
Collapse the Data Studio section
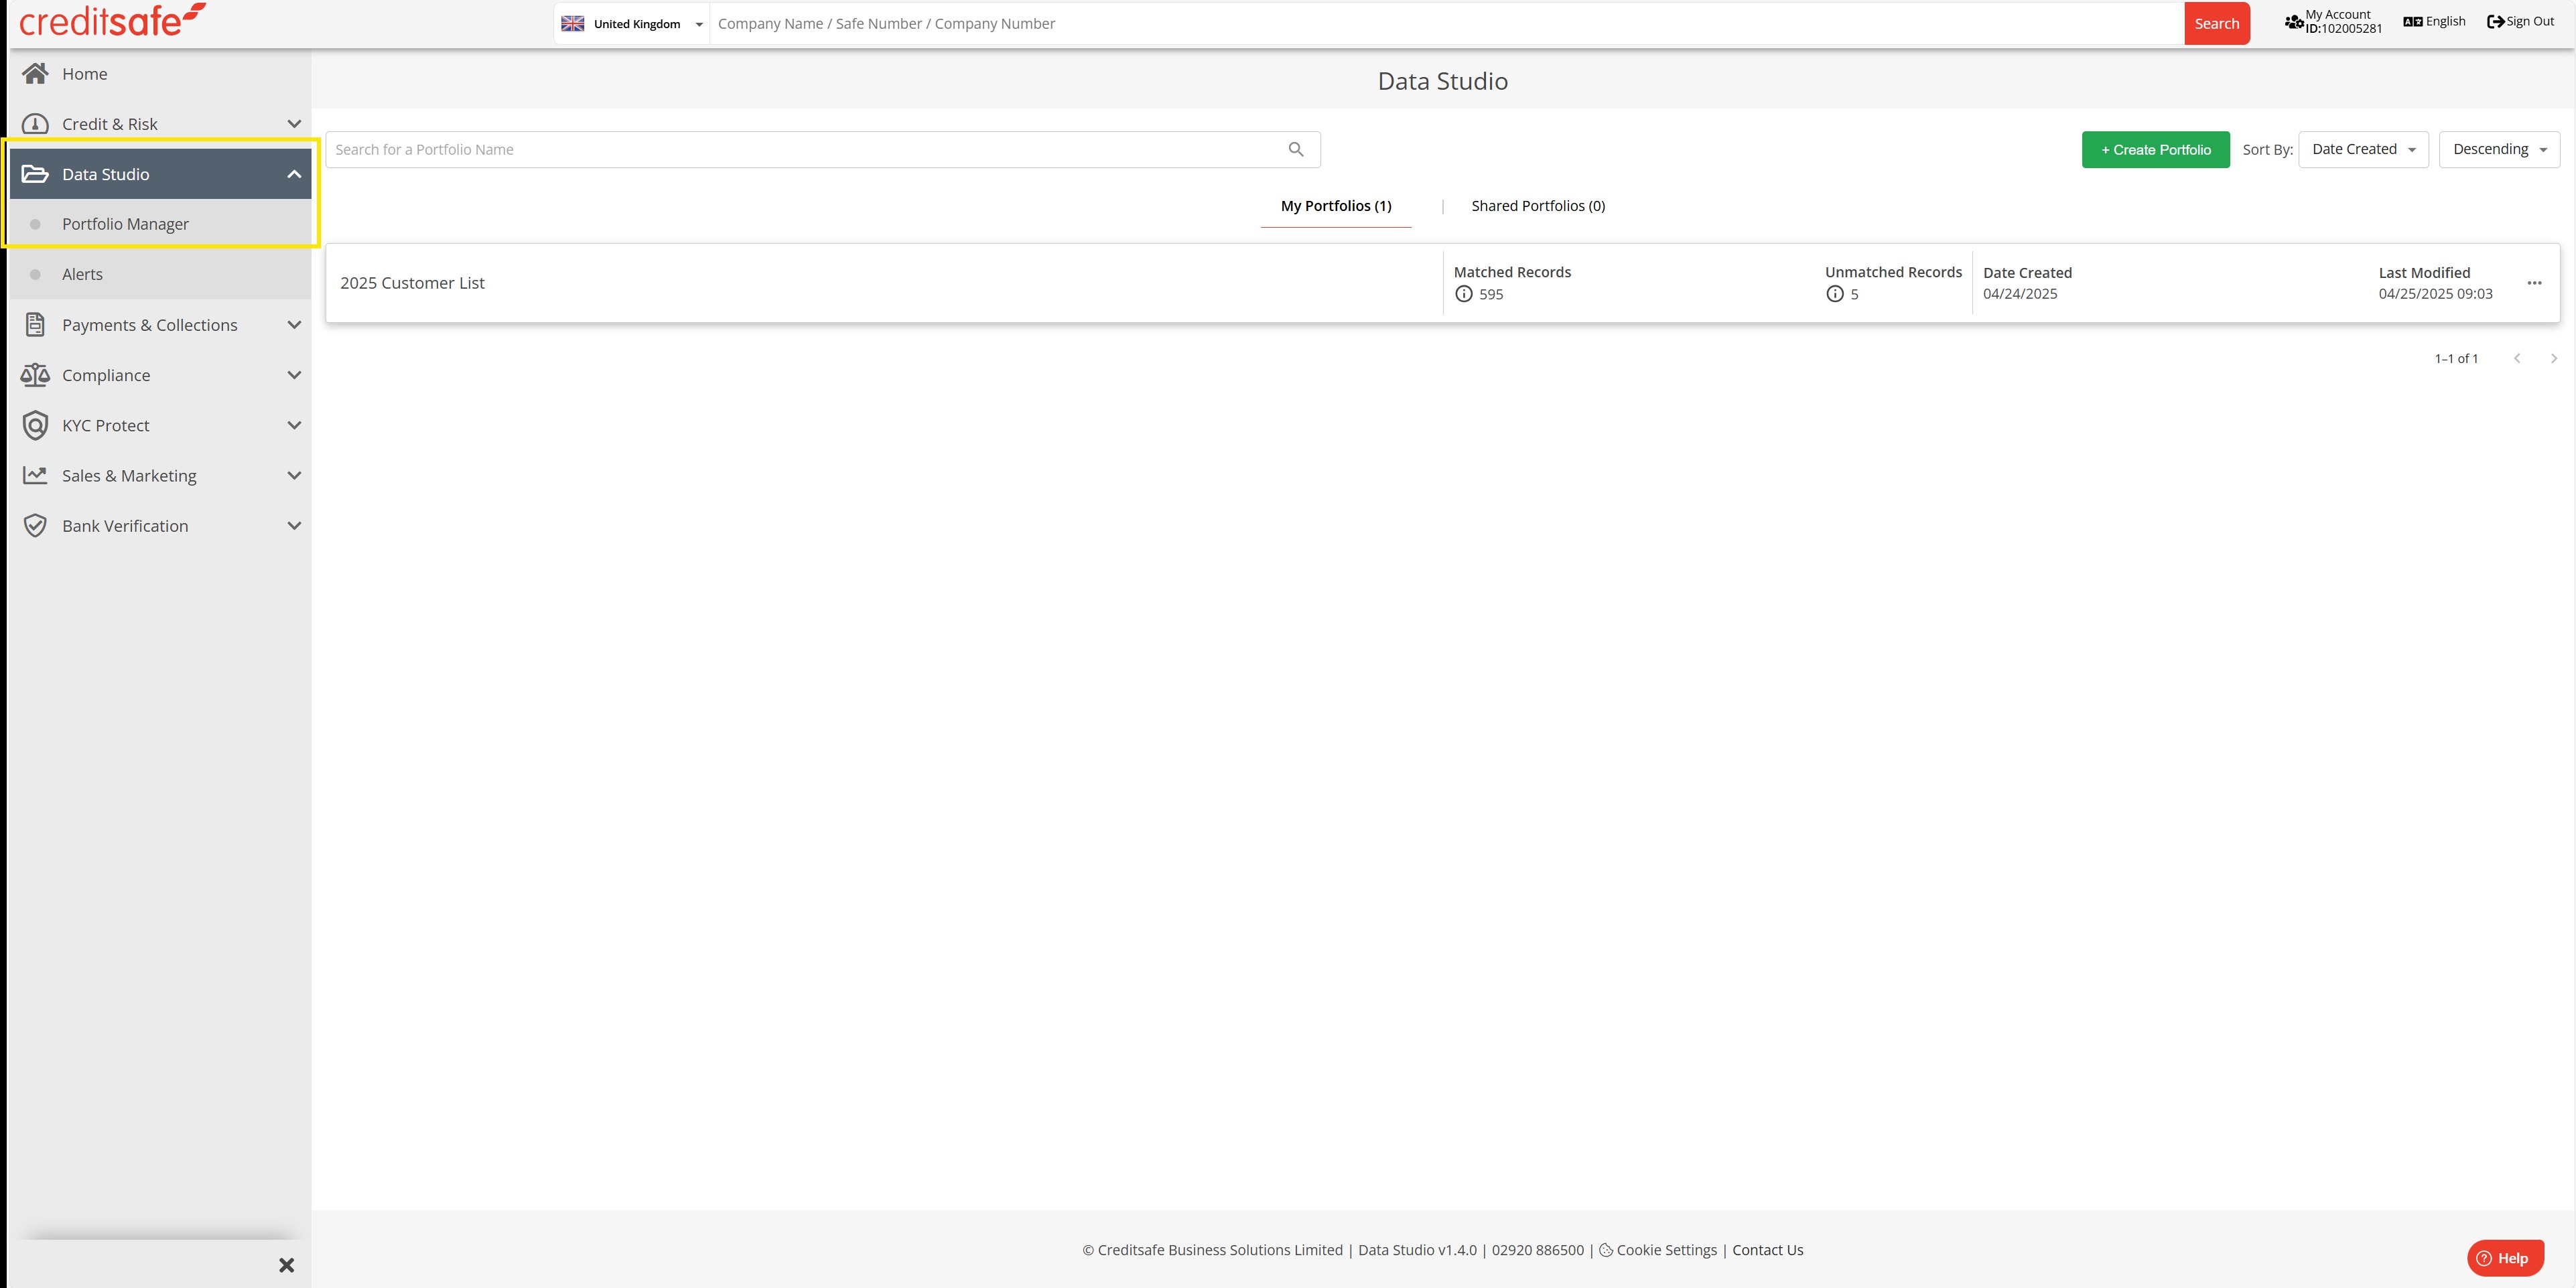tap(294, 174)
